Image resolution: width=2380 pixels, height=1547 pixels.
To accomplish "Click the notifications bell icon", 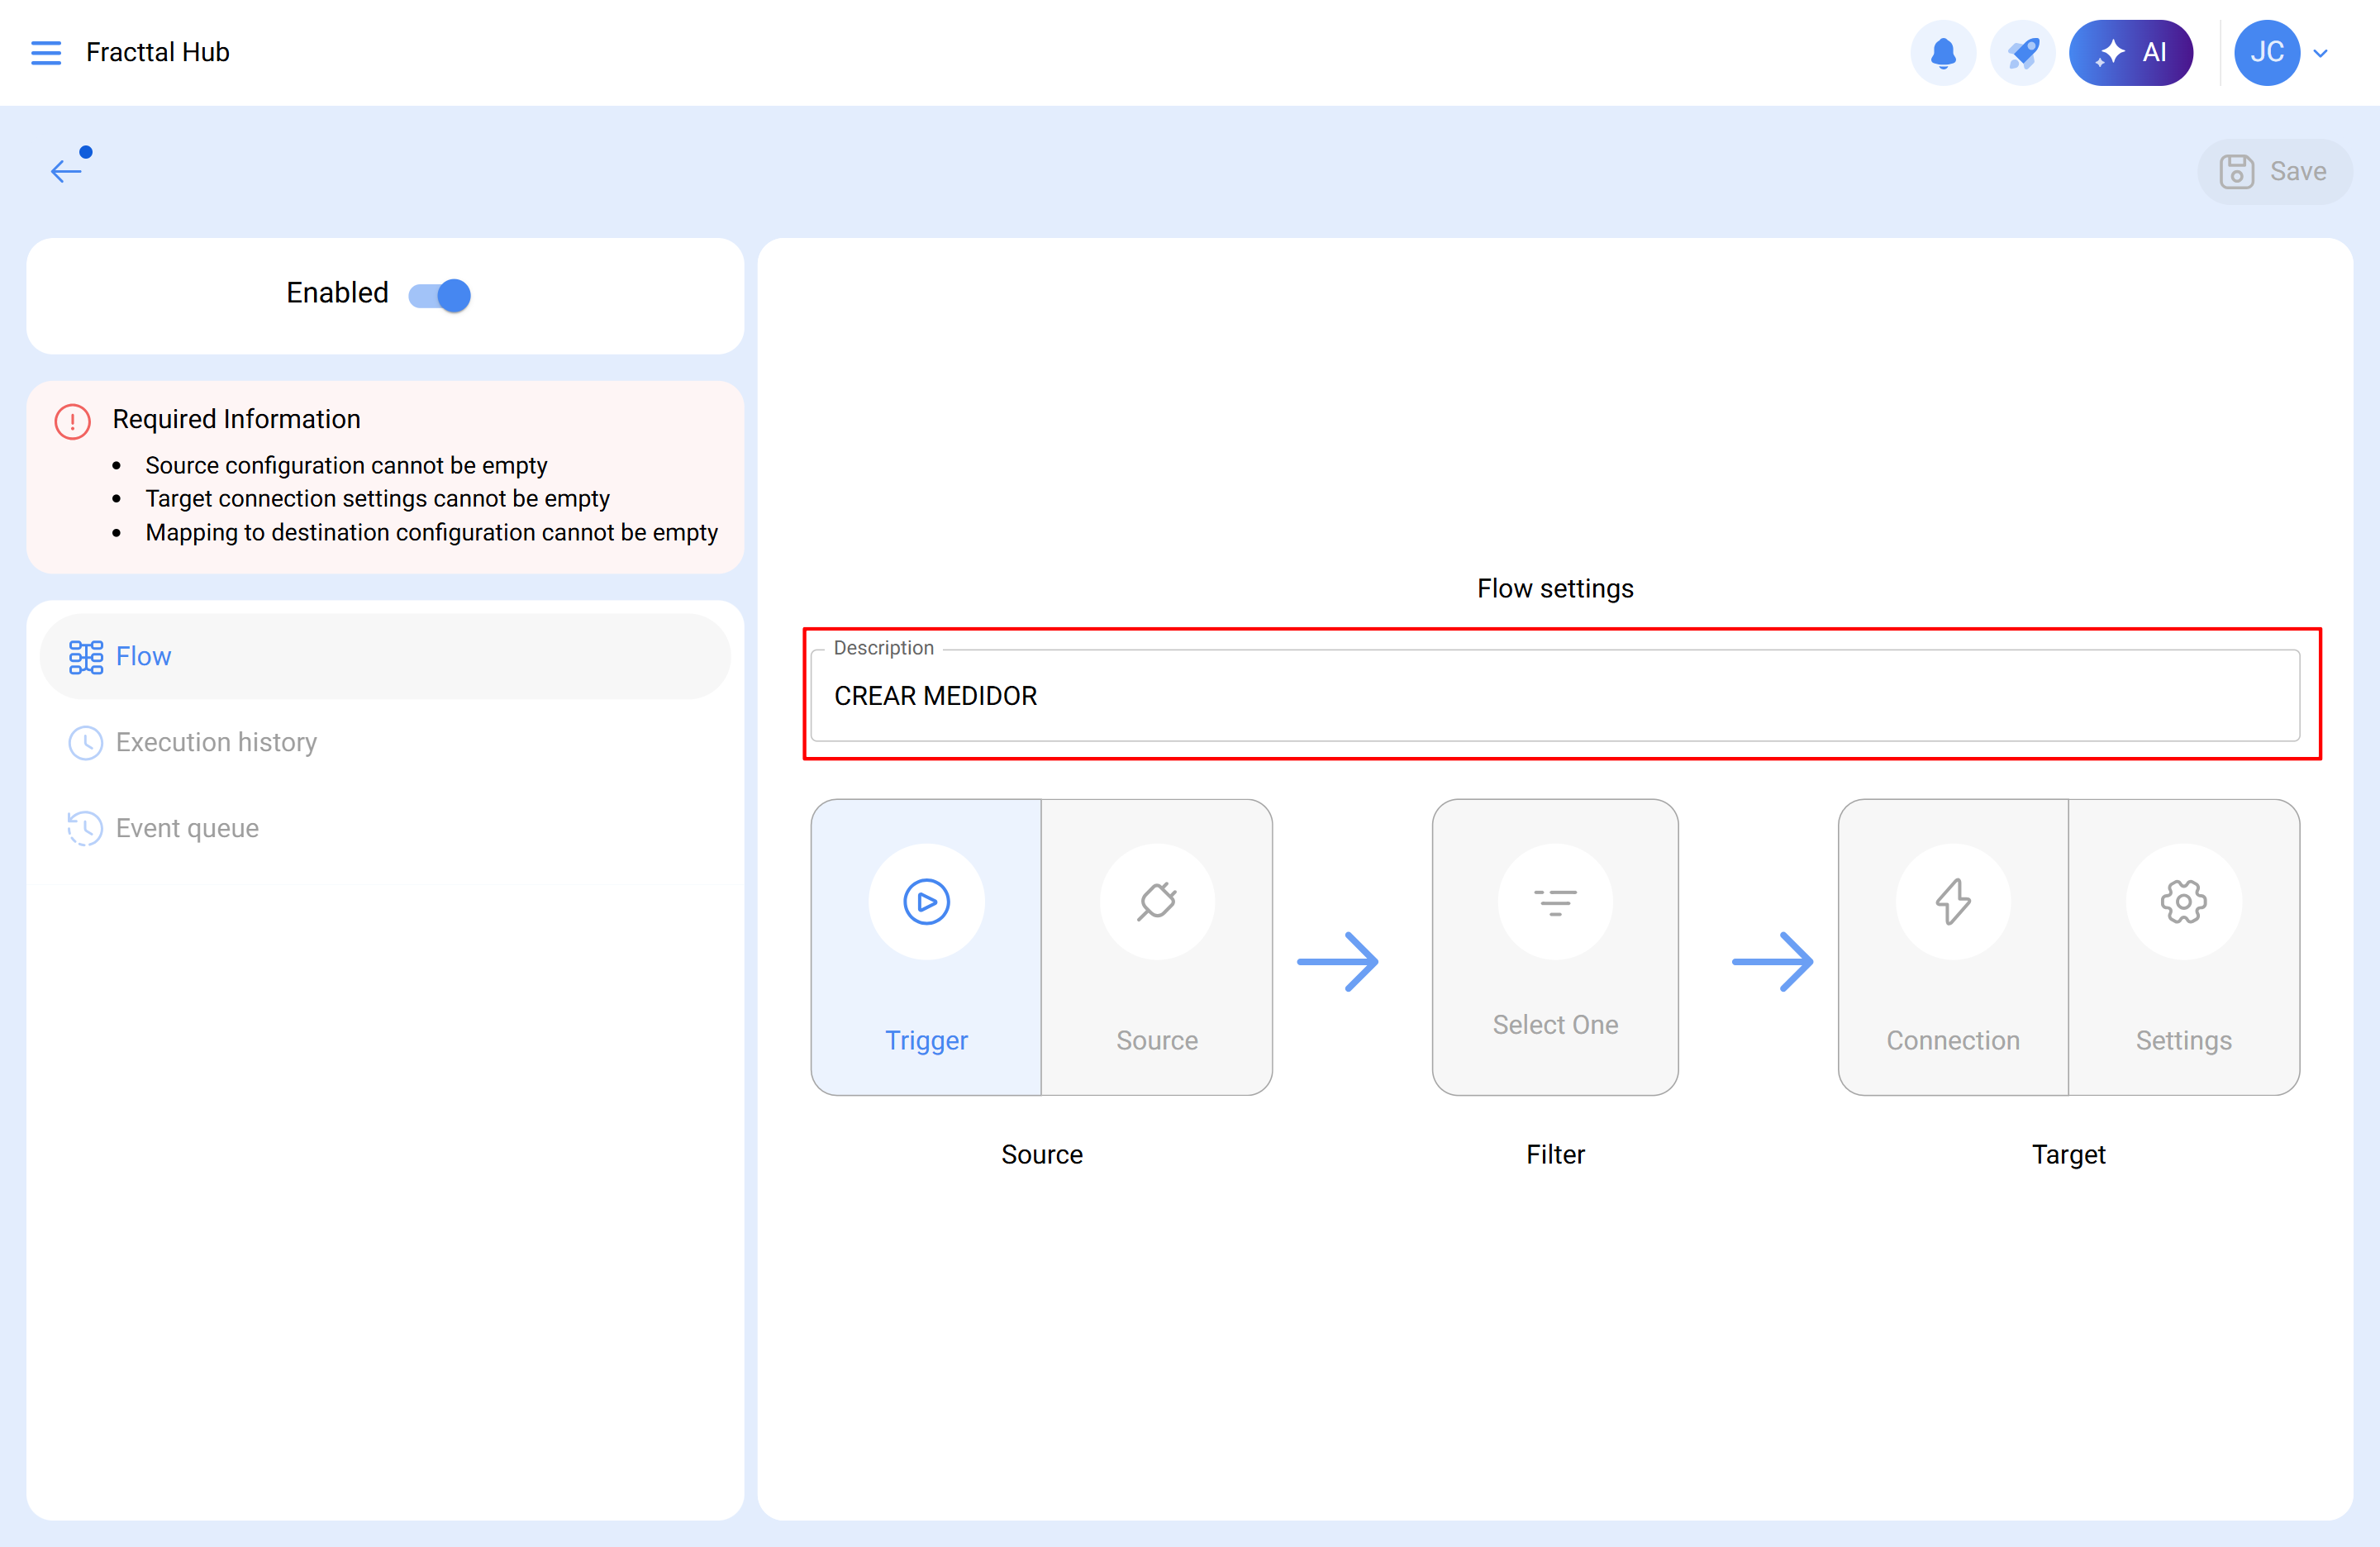I will click(x=1942, y=52).
